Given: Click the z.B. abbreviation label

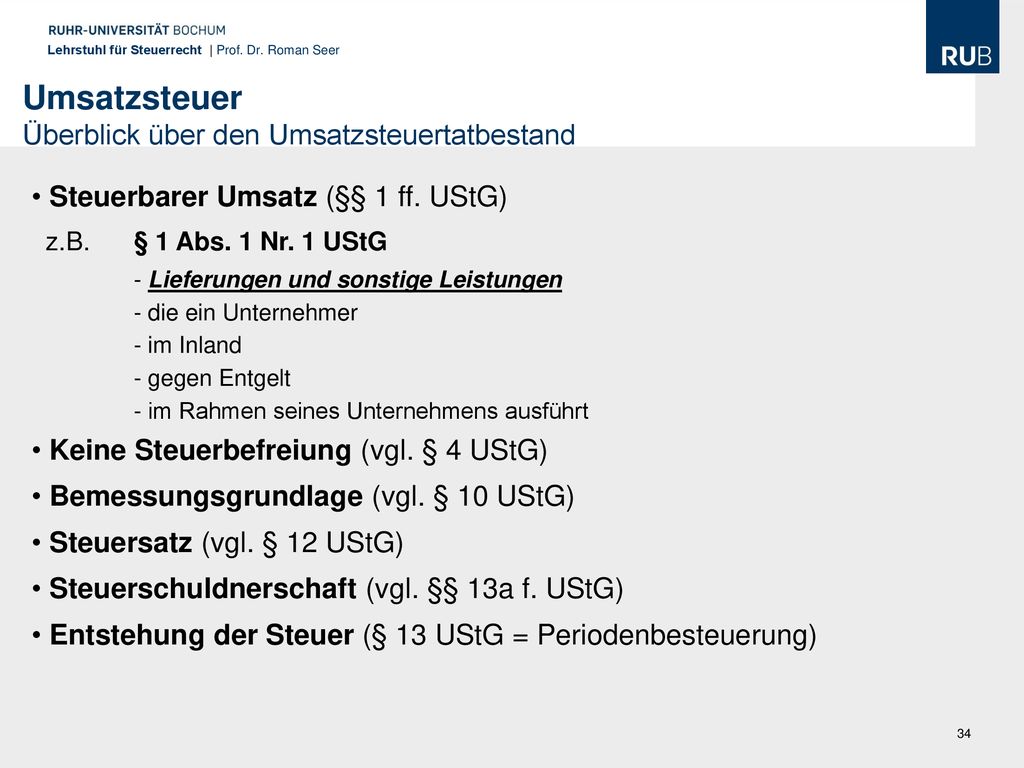Looking at the screenshot, I should click(67, 242).
